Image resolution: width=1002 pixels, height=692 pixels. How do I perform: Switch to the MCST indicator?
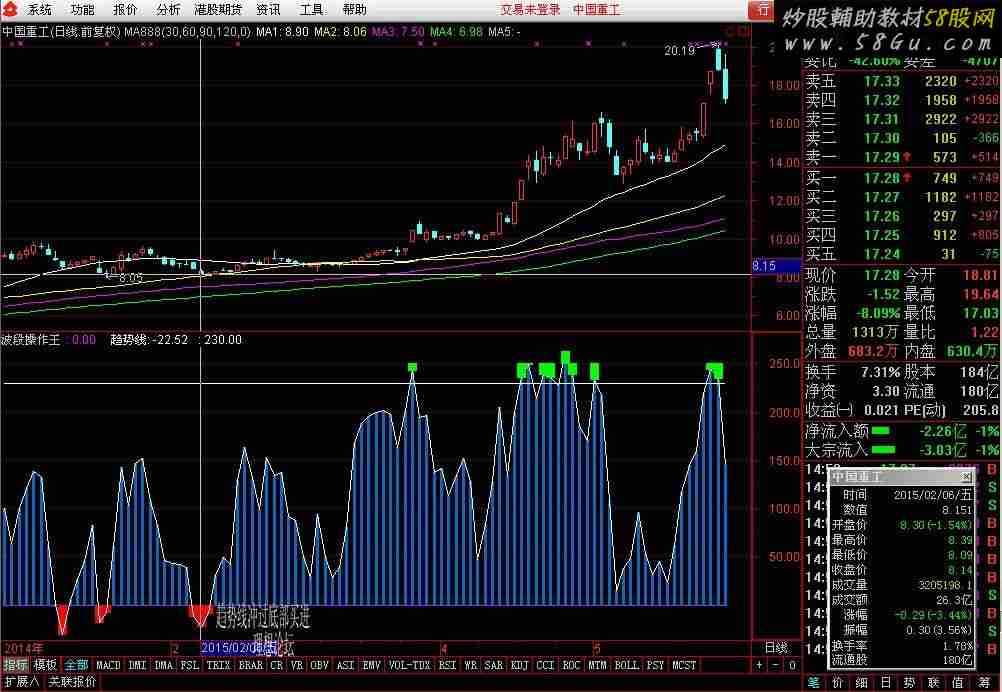click(x=684, y=665)
